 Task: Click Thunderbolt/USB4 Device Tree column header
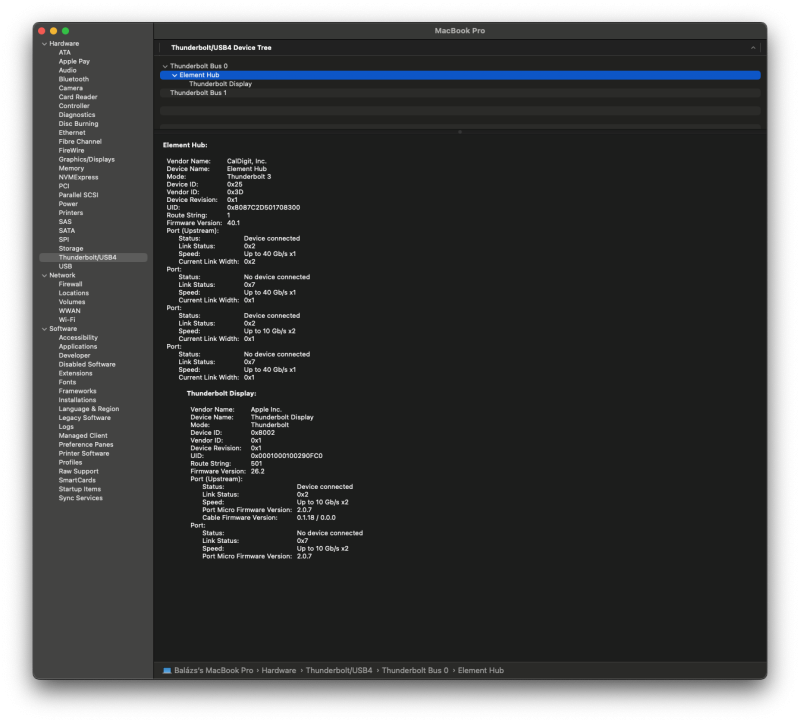coord(221,47)
